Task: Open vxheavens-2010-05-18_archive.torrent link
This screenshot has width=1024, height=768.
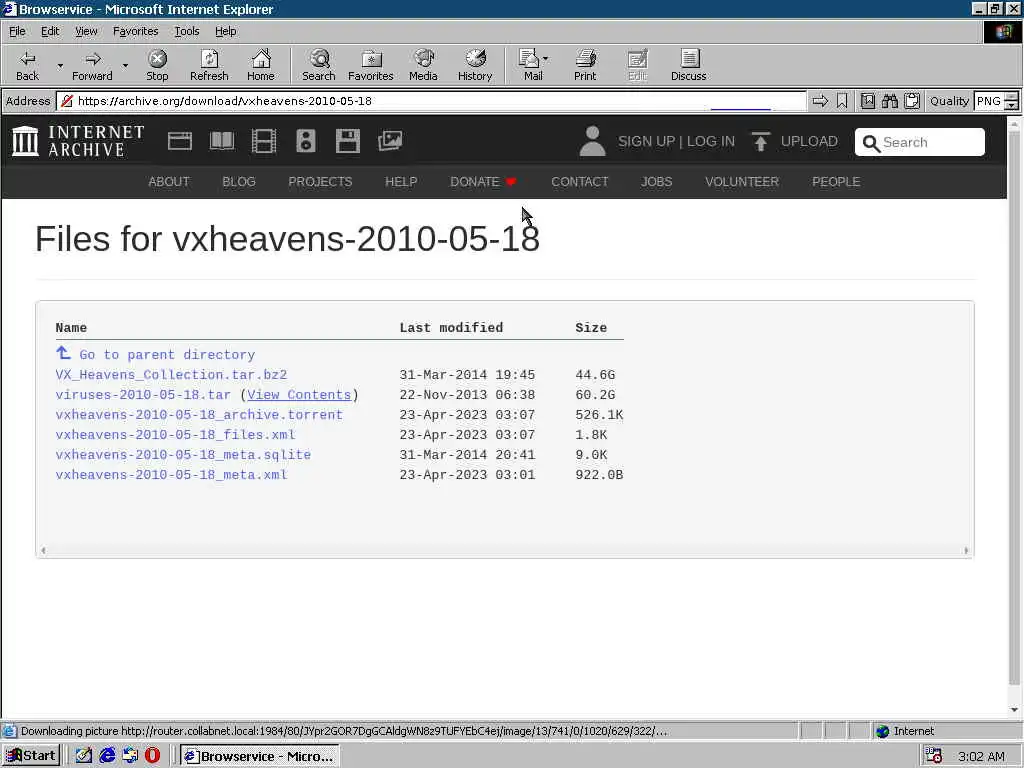Action: pyautogui.click(x=199, y=415)
